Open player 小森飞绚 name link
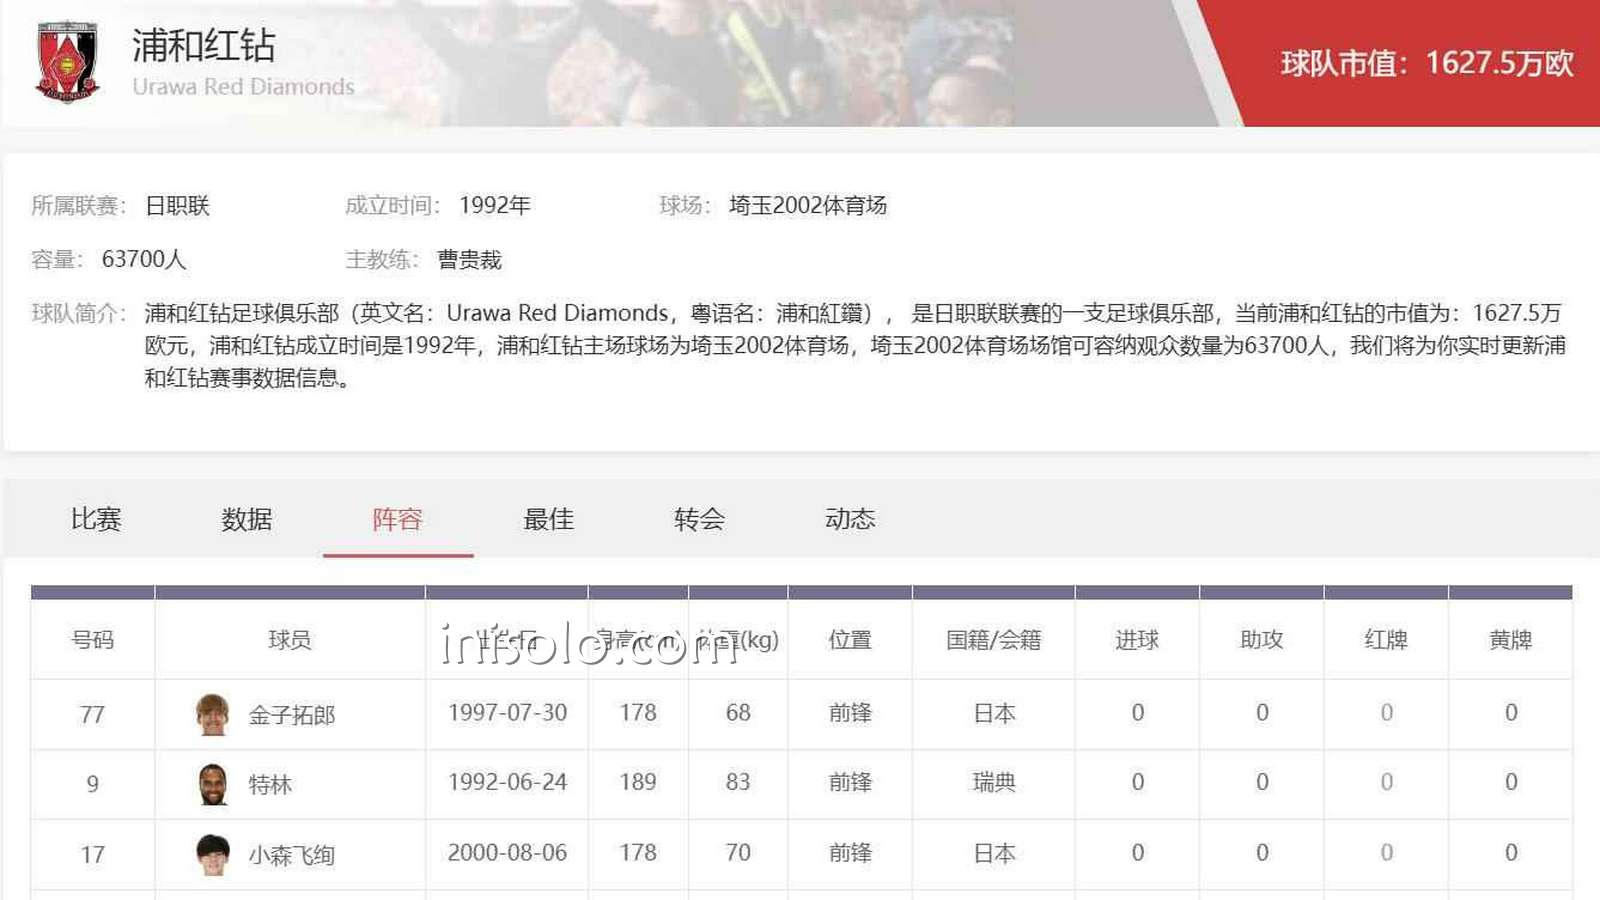This screenshot has height=900, width=1600. 292,855
